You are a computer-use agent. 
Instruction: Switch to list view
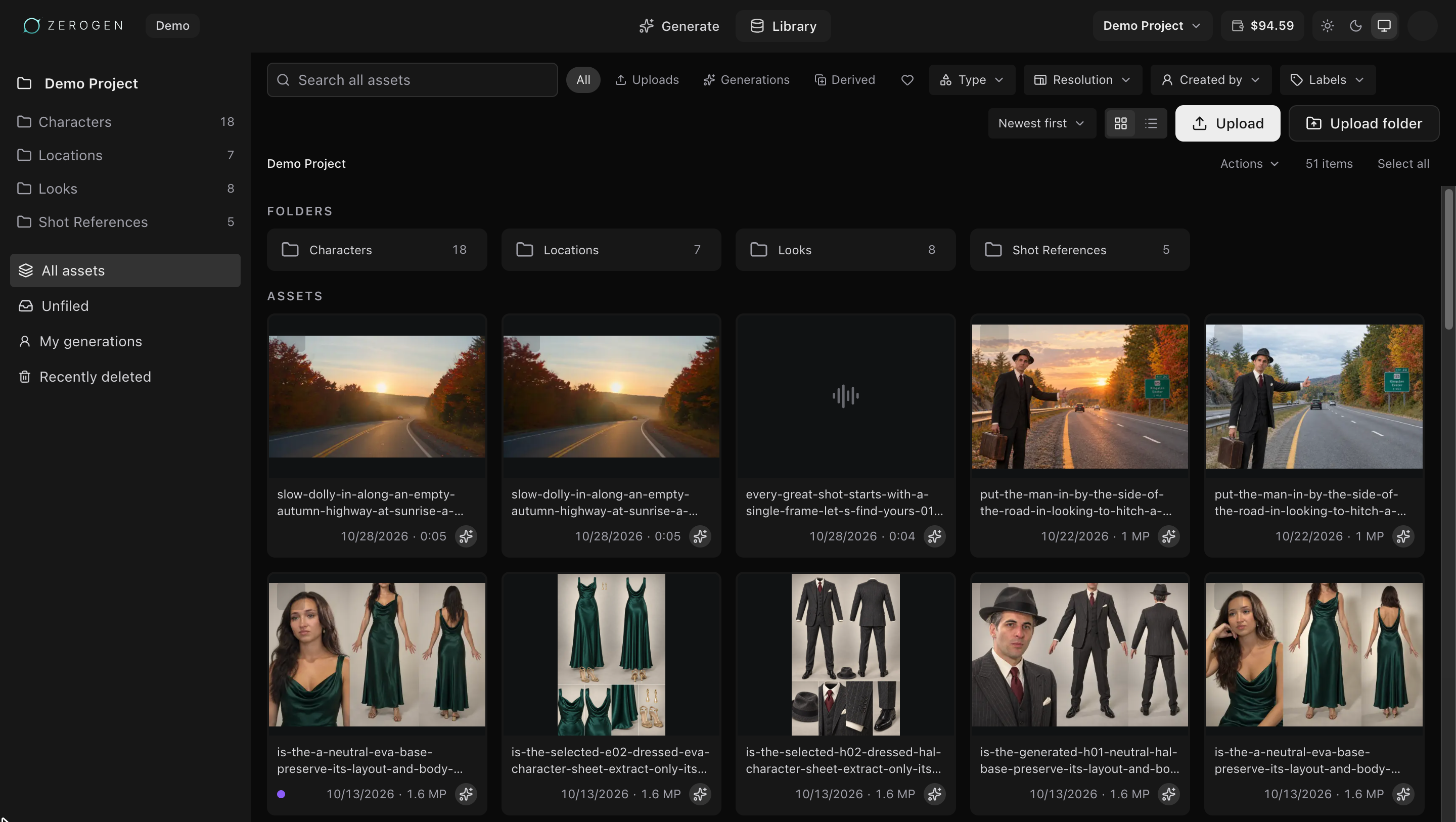pyautogui.click(x=1151, y=123)
